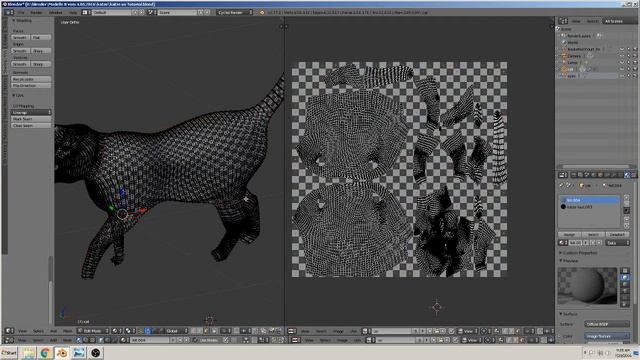The image size is (640, 360).
Task: Open the Global transform orientation dropdown
Action: [177, 331]
